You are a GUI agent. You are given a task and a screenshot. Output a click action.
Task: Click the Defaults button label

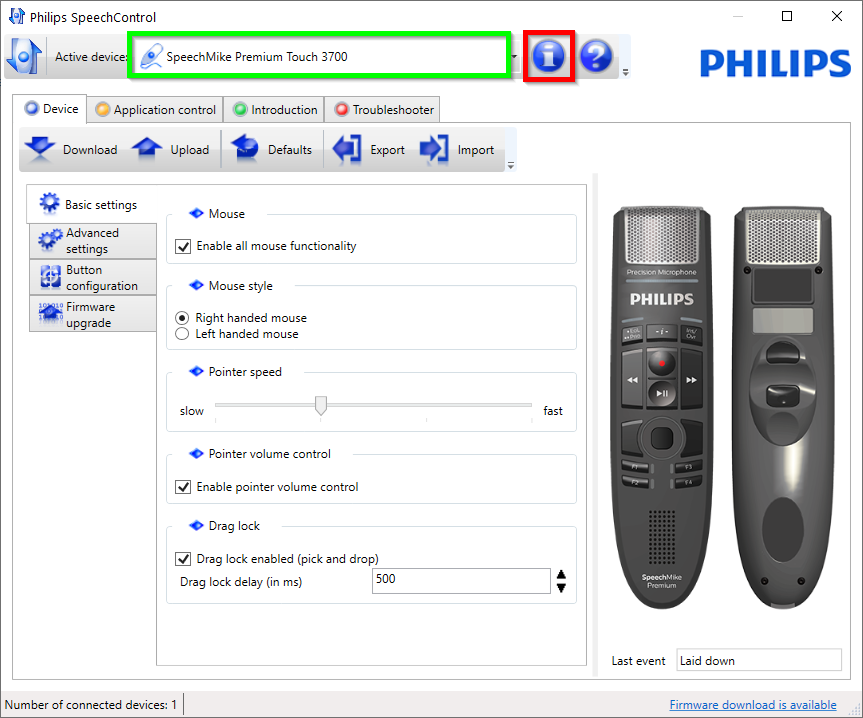(x=290, y=150)
